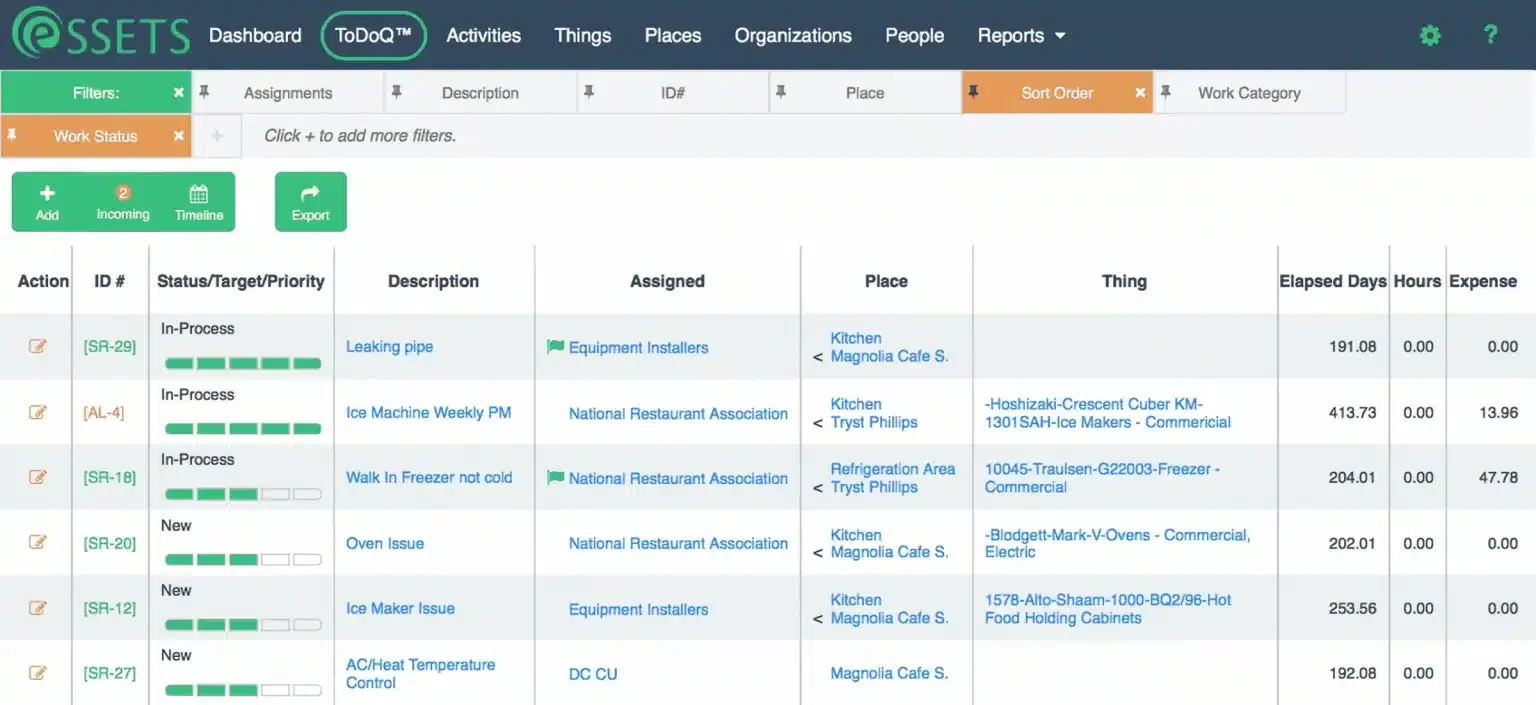Open Things section
The height and width of the screenshot is (705, 1536).
pyautogui.click(x=583, y=35)
